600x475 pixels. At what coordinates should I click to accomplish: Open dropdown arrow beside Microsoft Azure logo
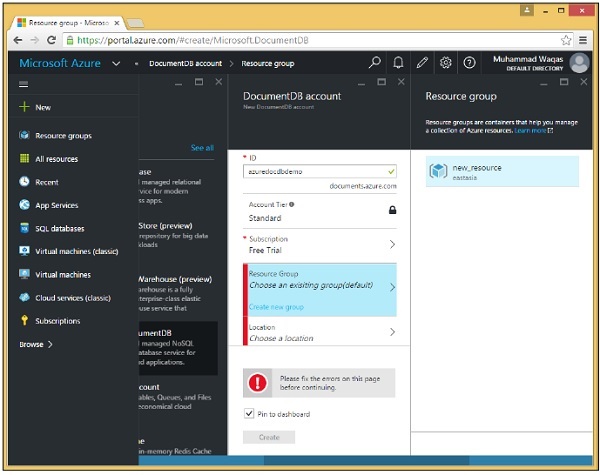point(117,63)
